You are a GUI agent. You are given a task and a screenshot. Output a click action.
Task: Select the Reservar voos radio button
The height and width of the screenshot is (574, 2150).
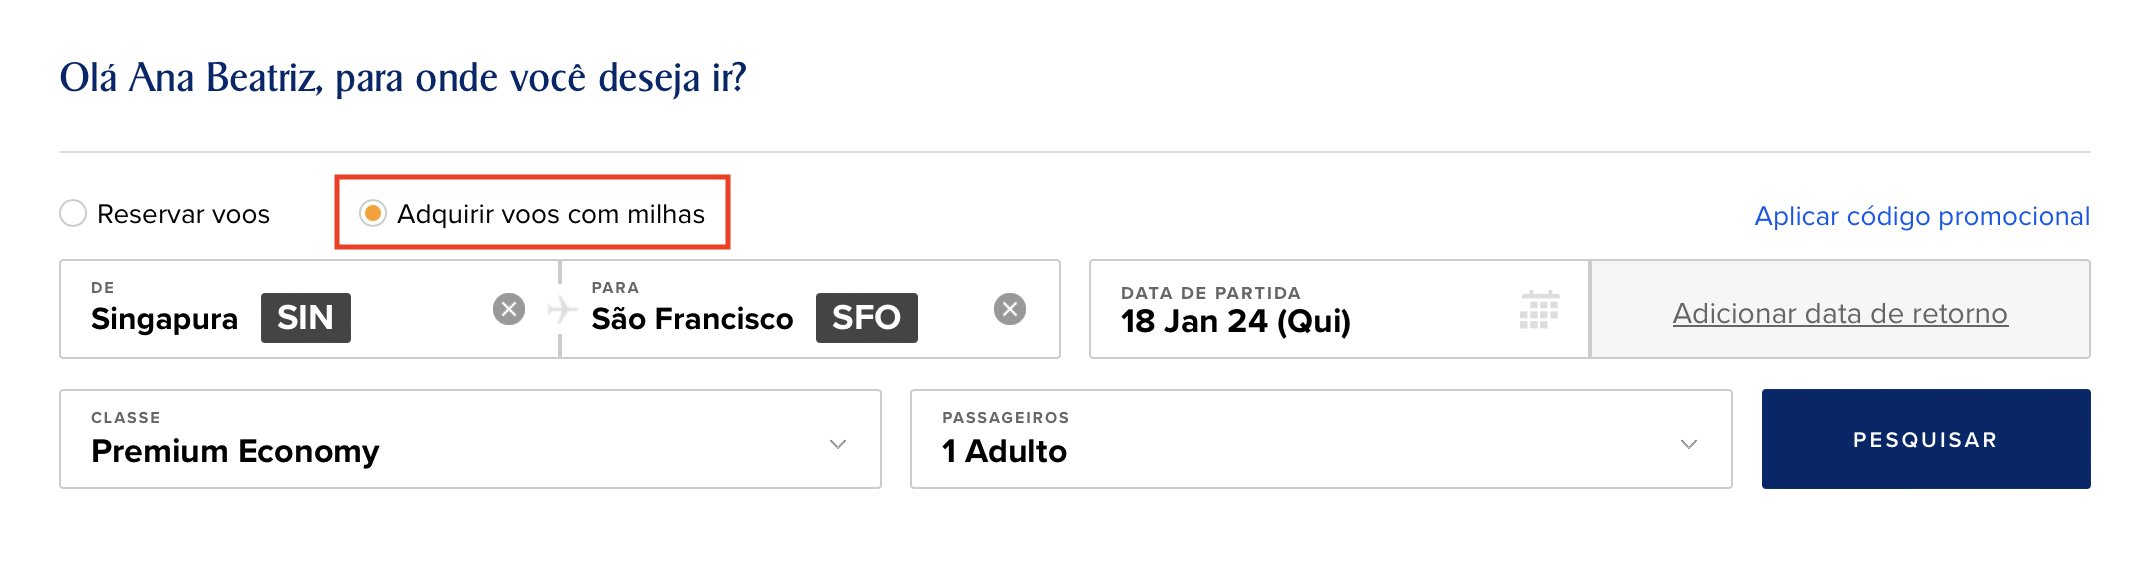click(73, 213)
